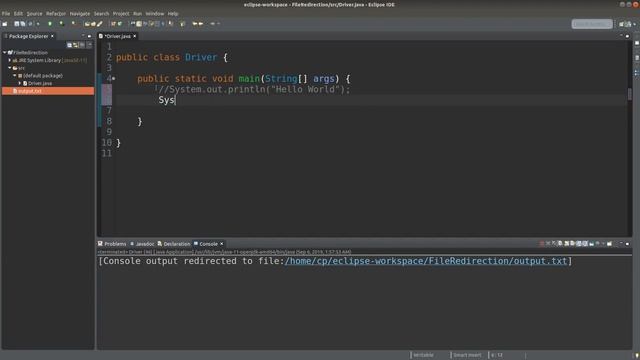This screenshot has height=360, width=640.
Task: Toggle Link with Editor in Package Explorer
Action: pos(76,45)
